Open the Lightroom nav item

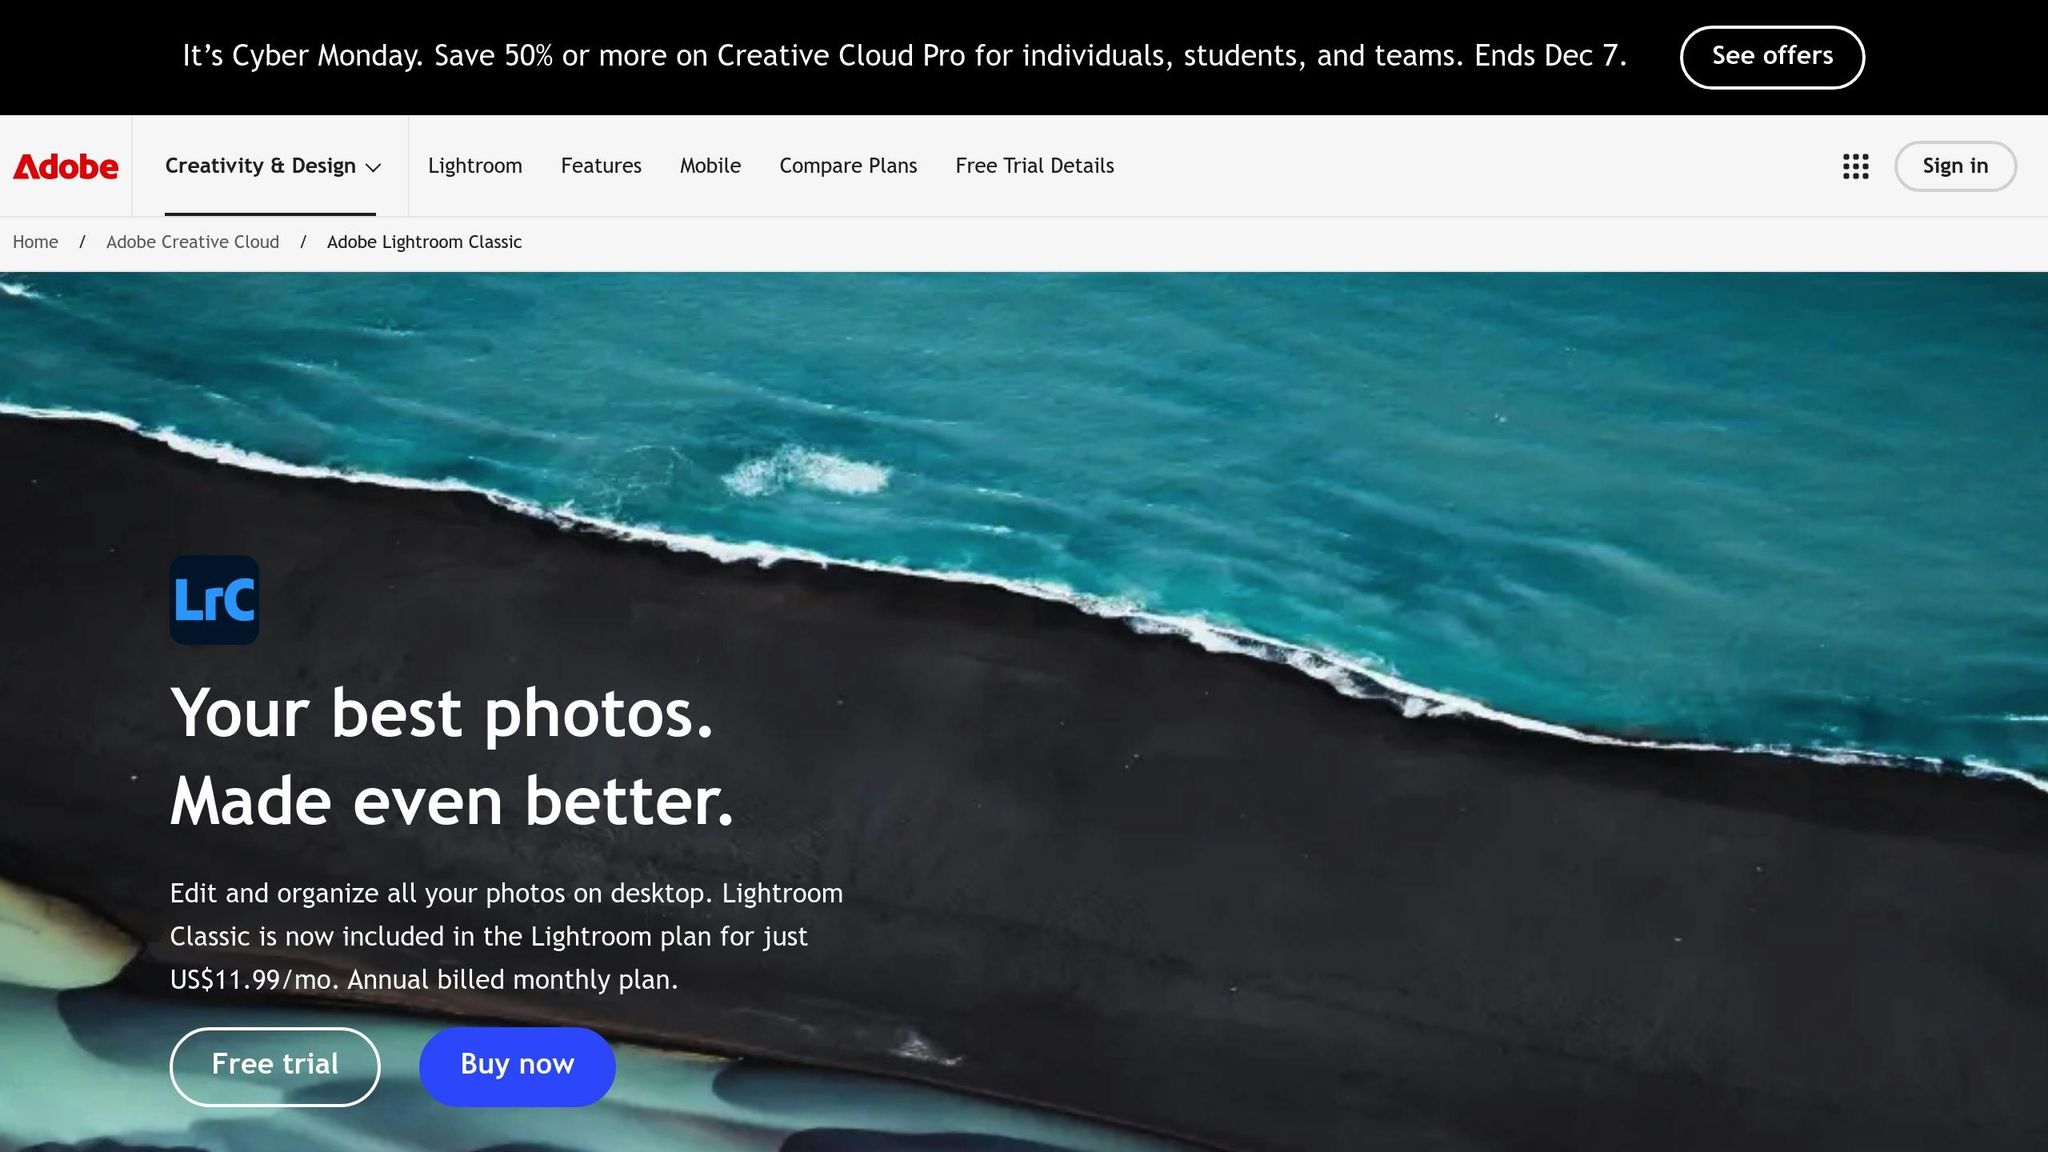coord(475,166)
